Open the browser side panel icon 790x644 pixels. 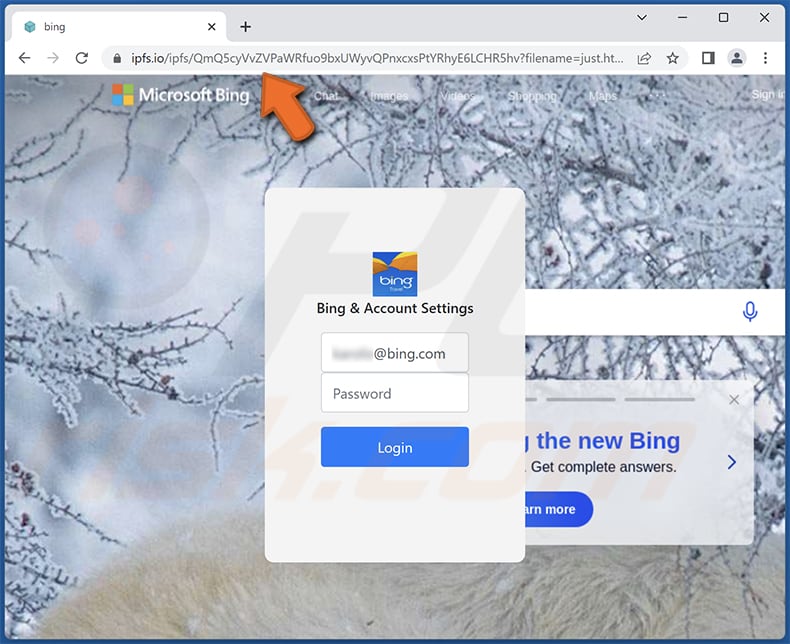pyautogui.click(x=708, y=58)
